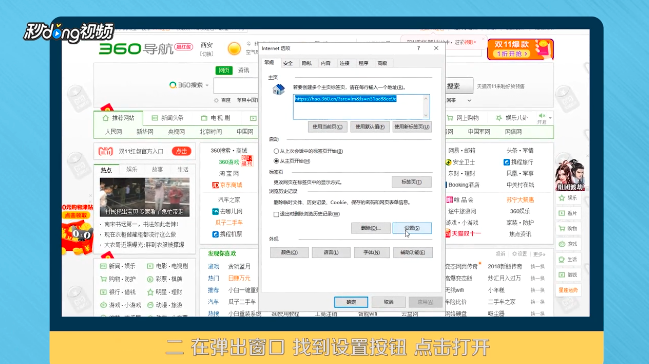Open tab settings with the 标签页 button
This screenshot has height=364, width=649.
412,182
